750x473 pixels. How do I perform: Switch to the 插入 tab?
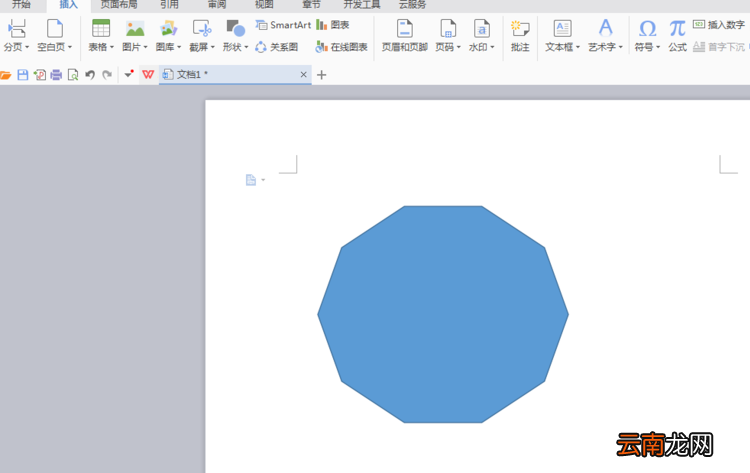click(x=68, y=5)
